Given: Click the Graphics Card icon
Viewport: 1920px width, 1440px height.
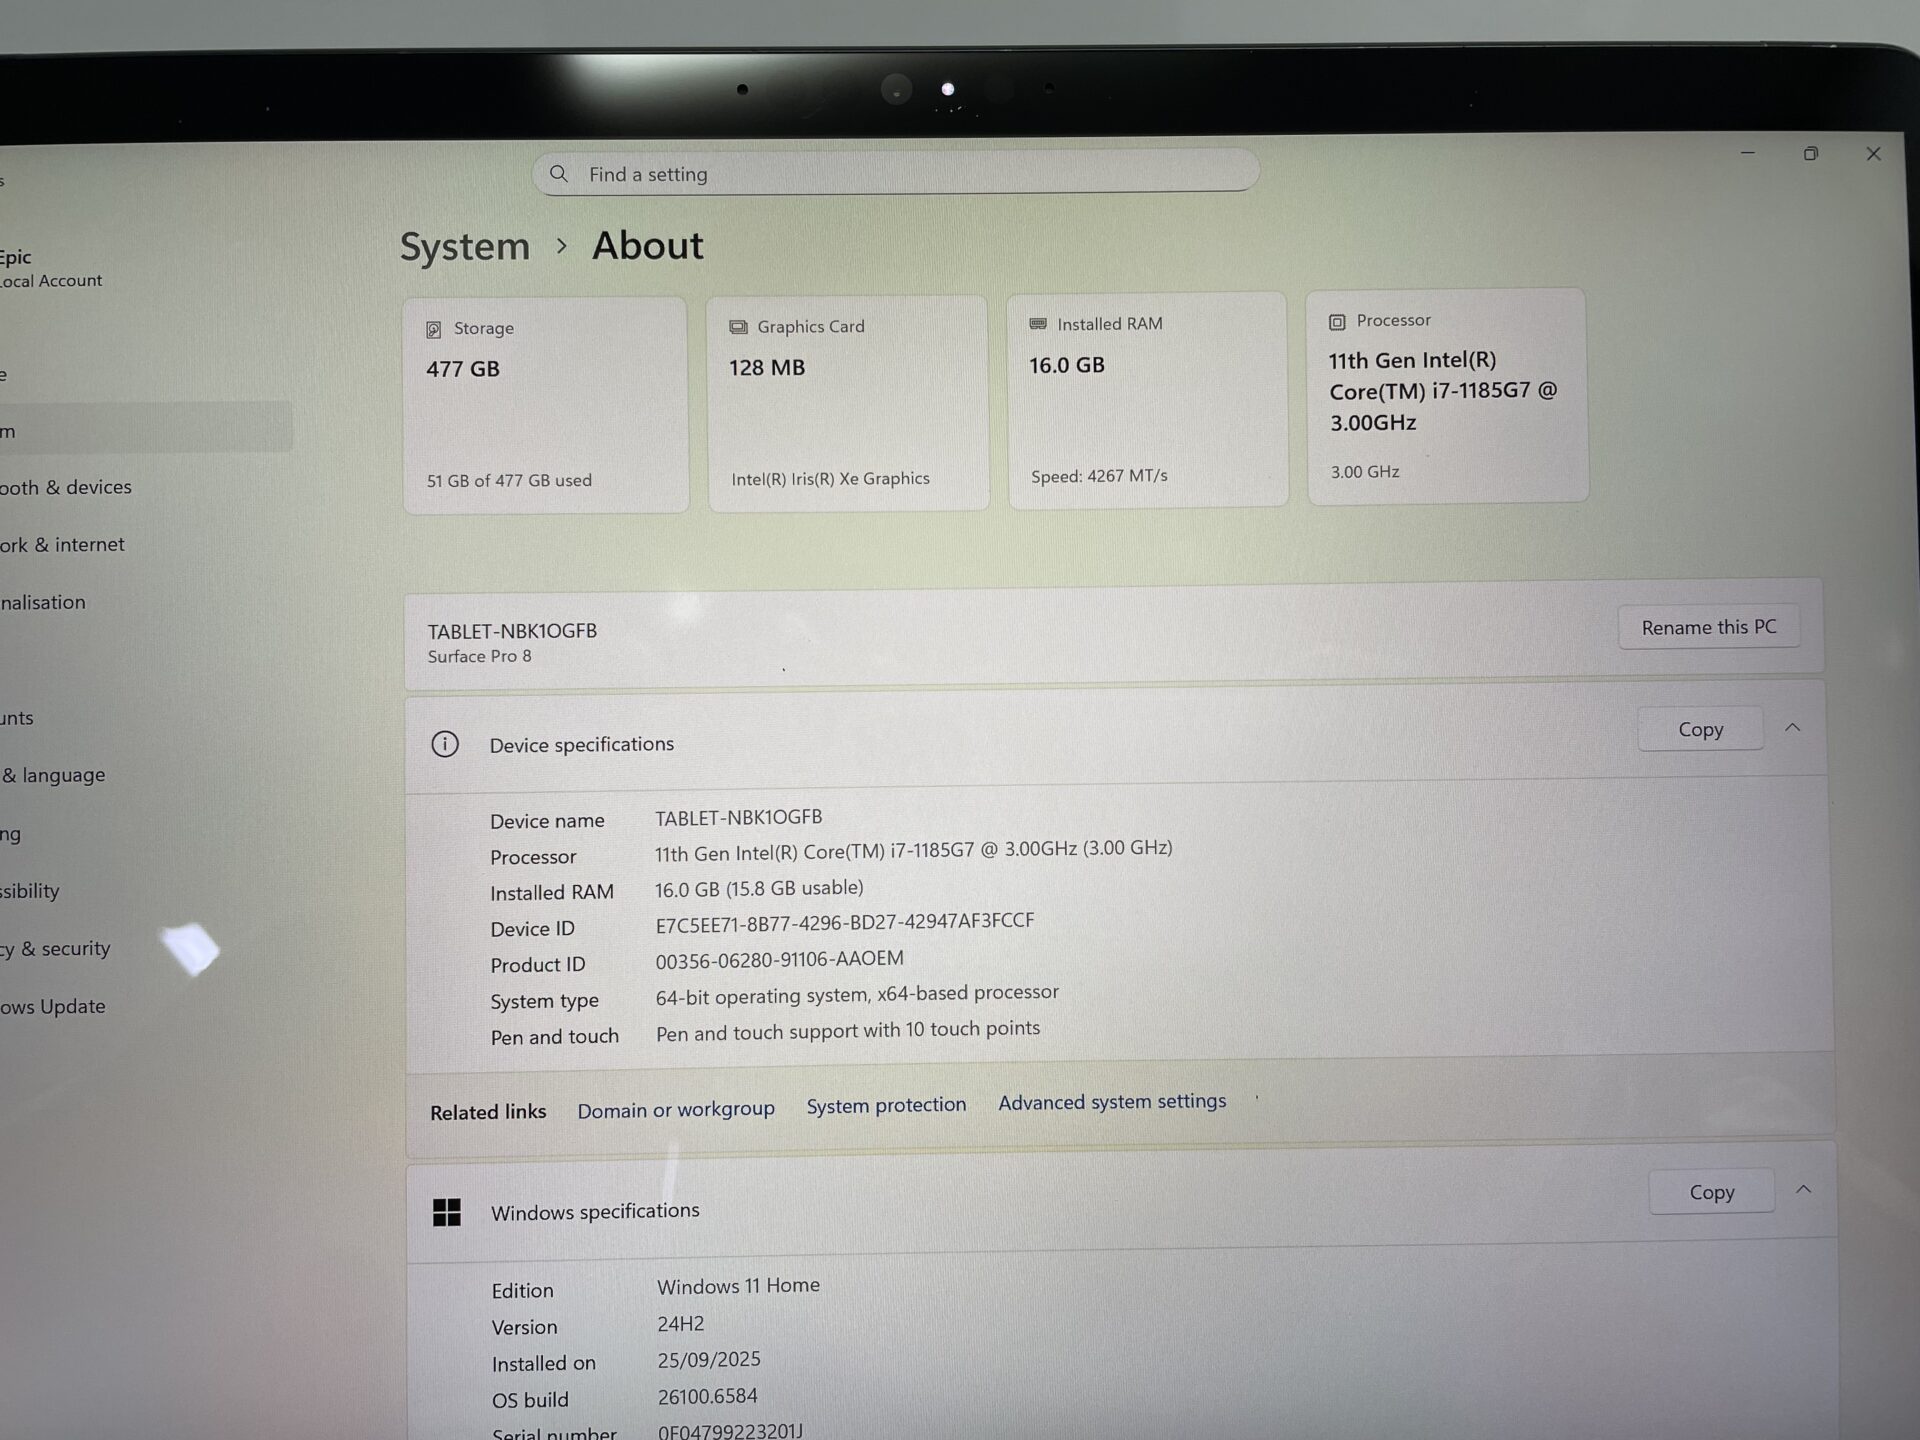Looking at the screenshot, I should (x=738, y=327).
